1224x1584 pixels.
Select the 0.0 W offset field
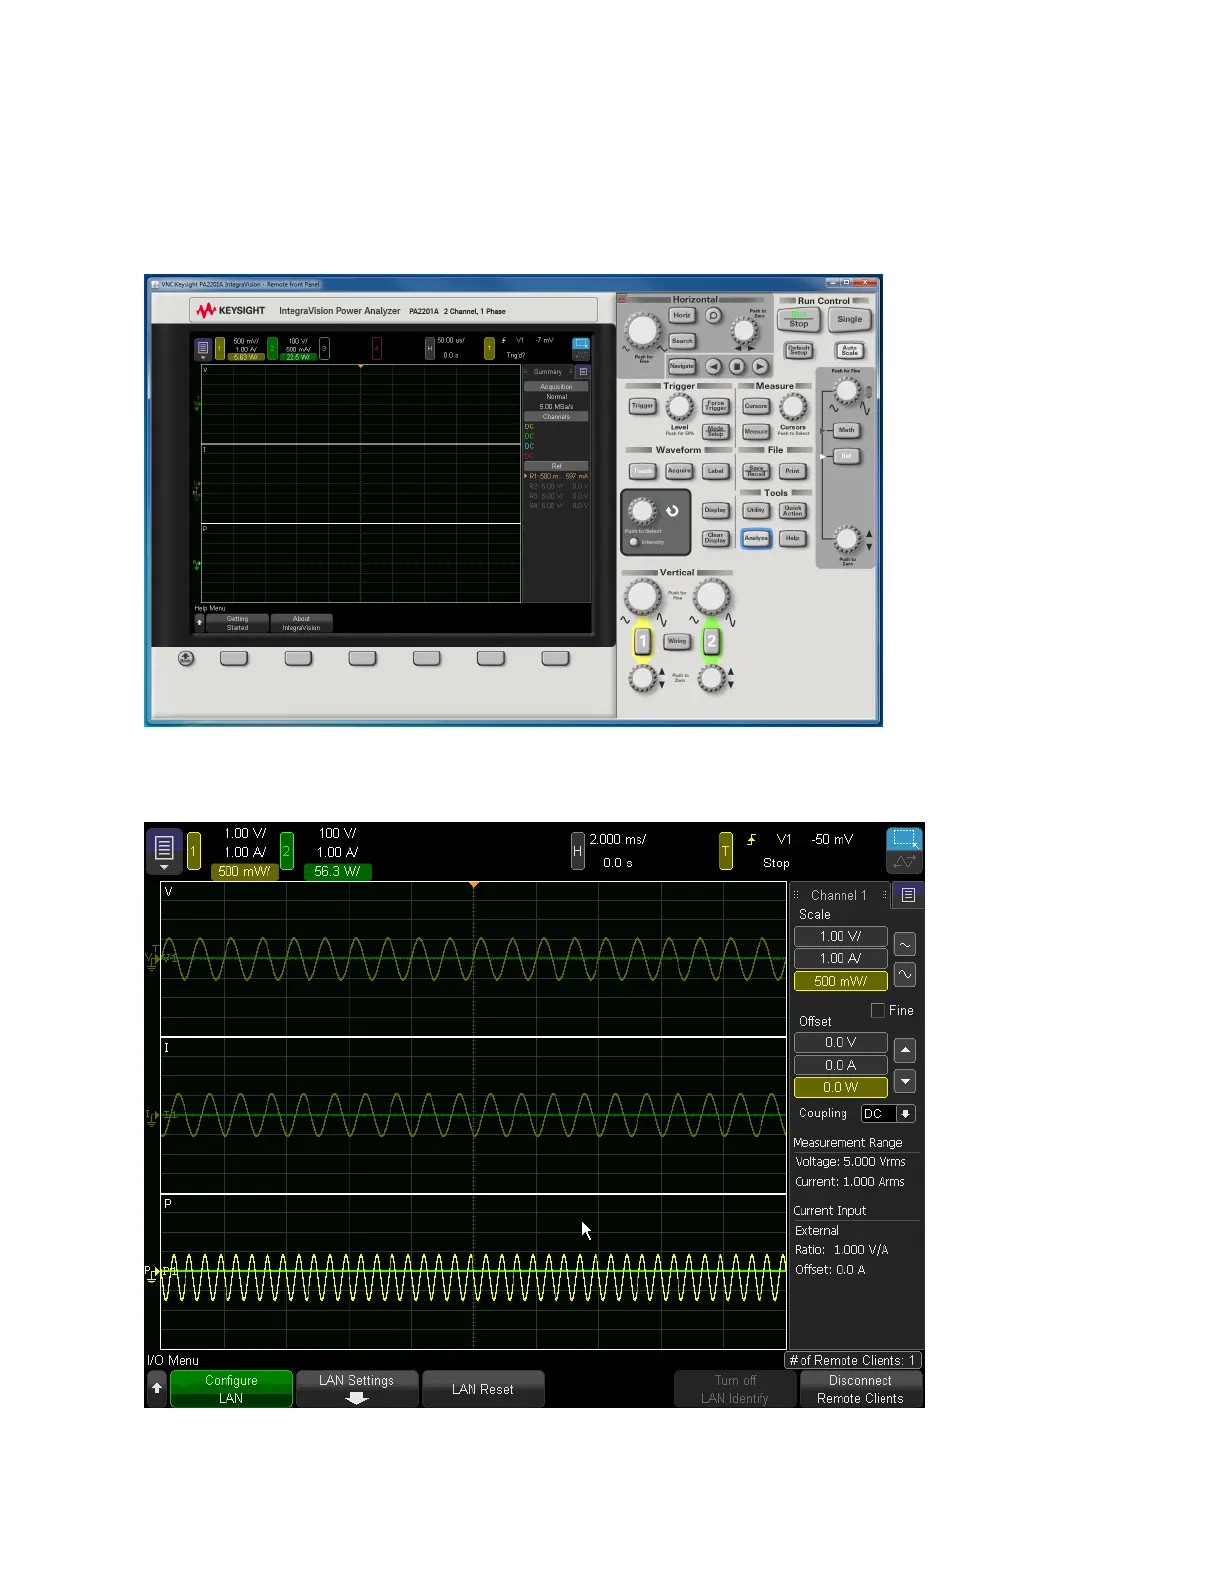[841, 1087]
